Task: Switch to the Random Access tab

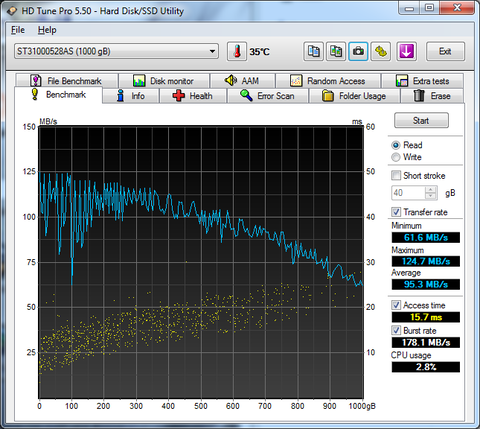Action: coord(328,81)
